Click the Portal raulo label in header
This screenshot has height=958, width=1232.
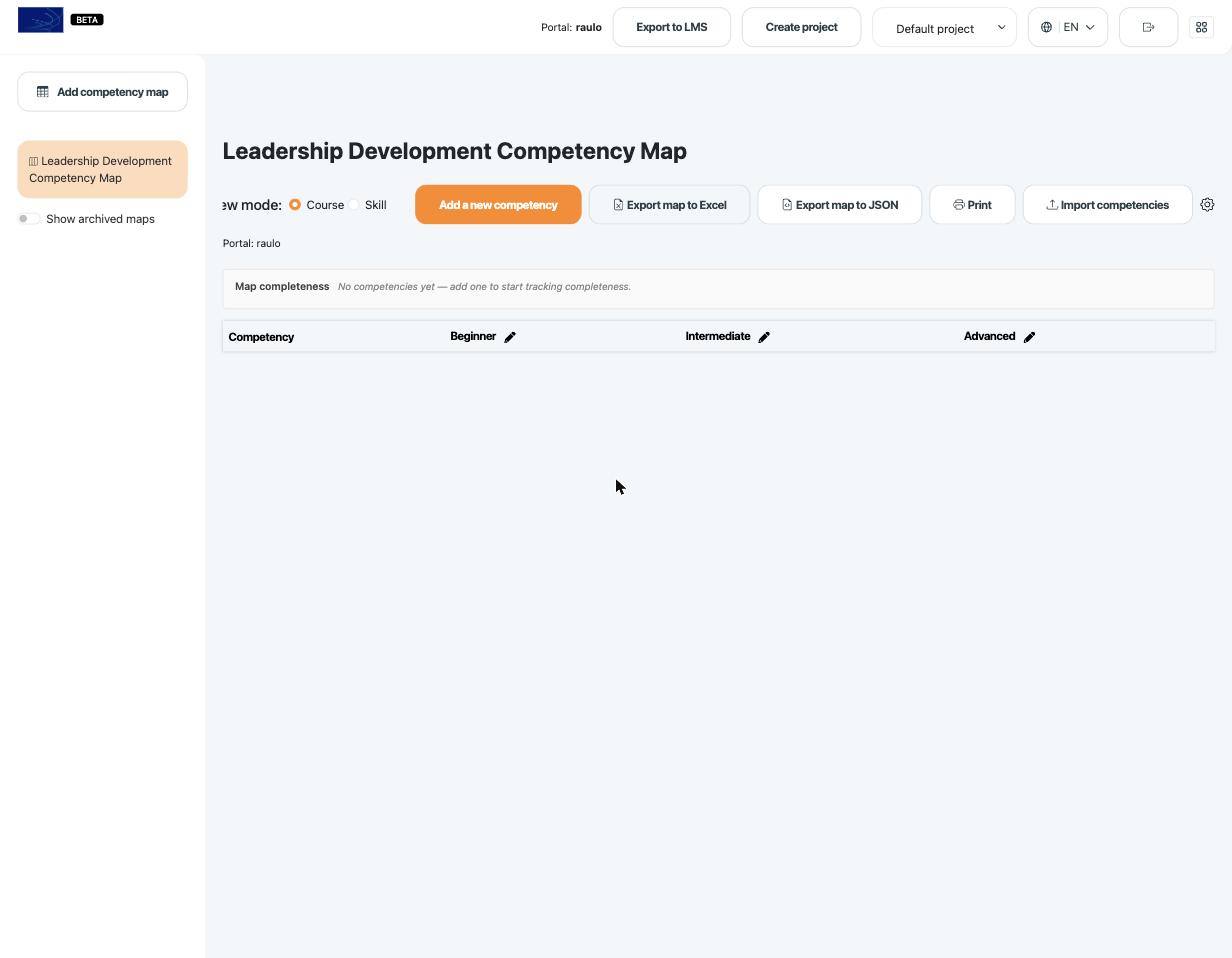pyautogui.click(x=571, y=27)
